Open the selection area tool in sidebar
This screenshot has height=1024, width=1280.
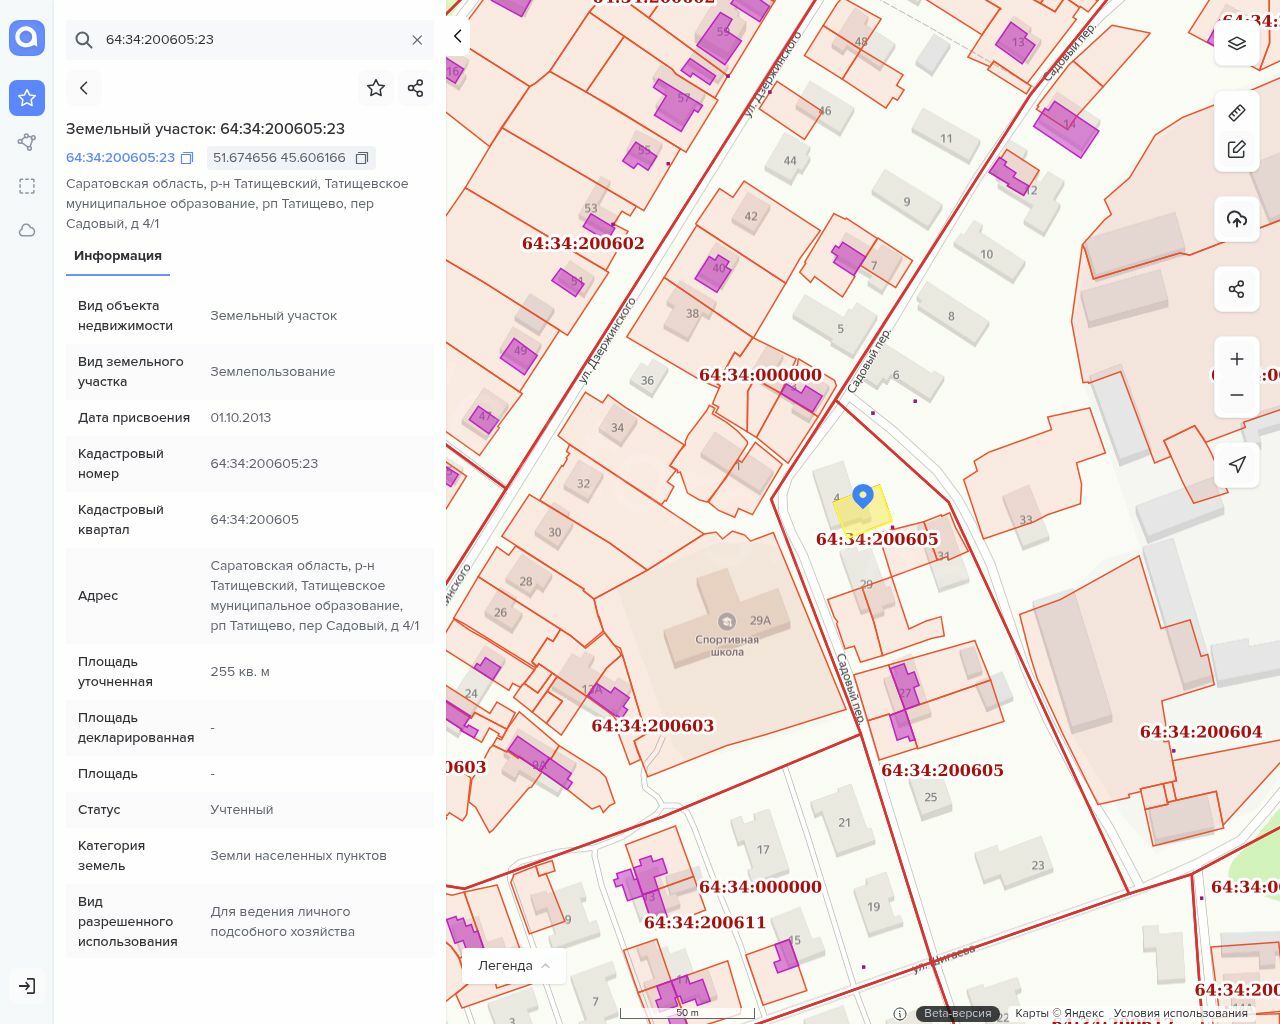tap(27, 186)
